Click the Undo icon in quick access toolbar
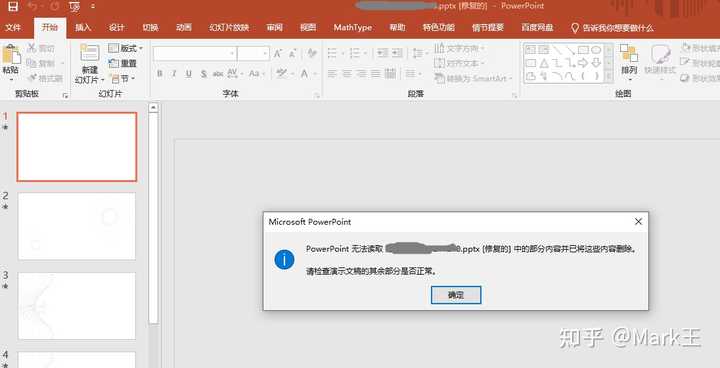 (32, 6)
